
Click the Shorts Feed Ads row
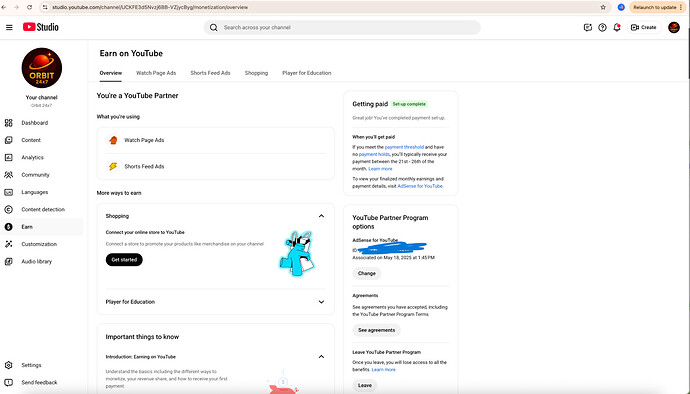[216, 166]
